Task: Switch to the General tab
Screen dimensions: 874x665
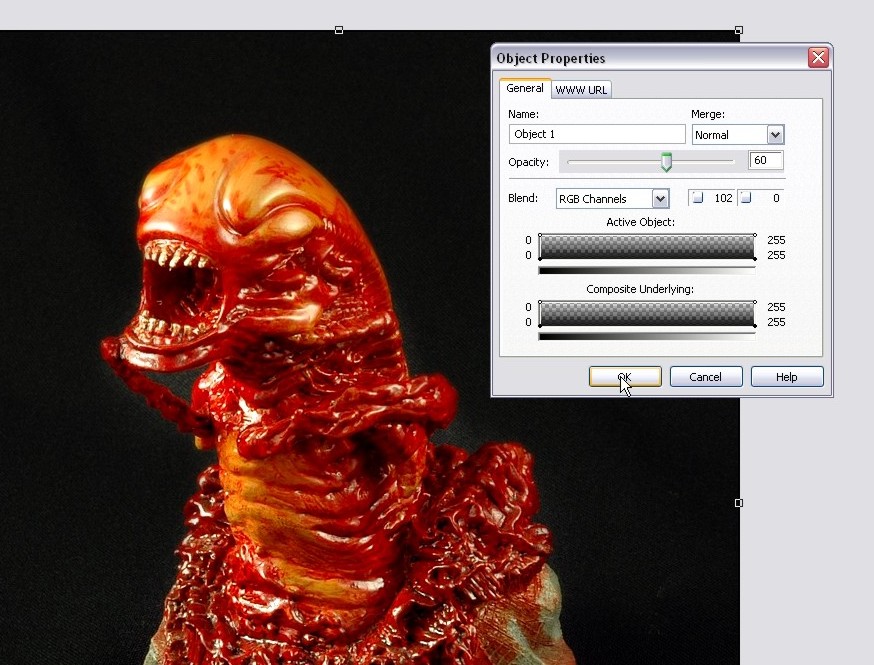Action: coord(525,88)
